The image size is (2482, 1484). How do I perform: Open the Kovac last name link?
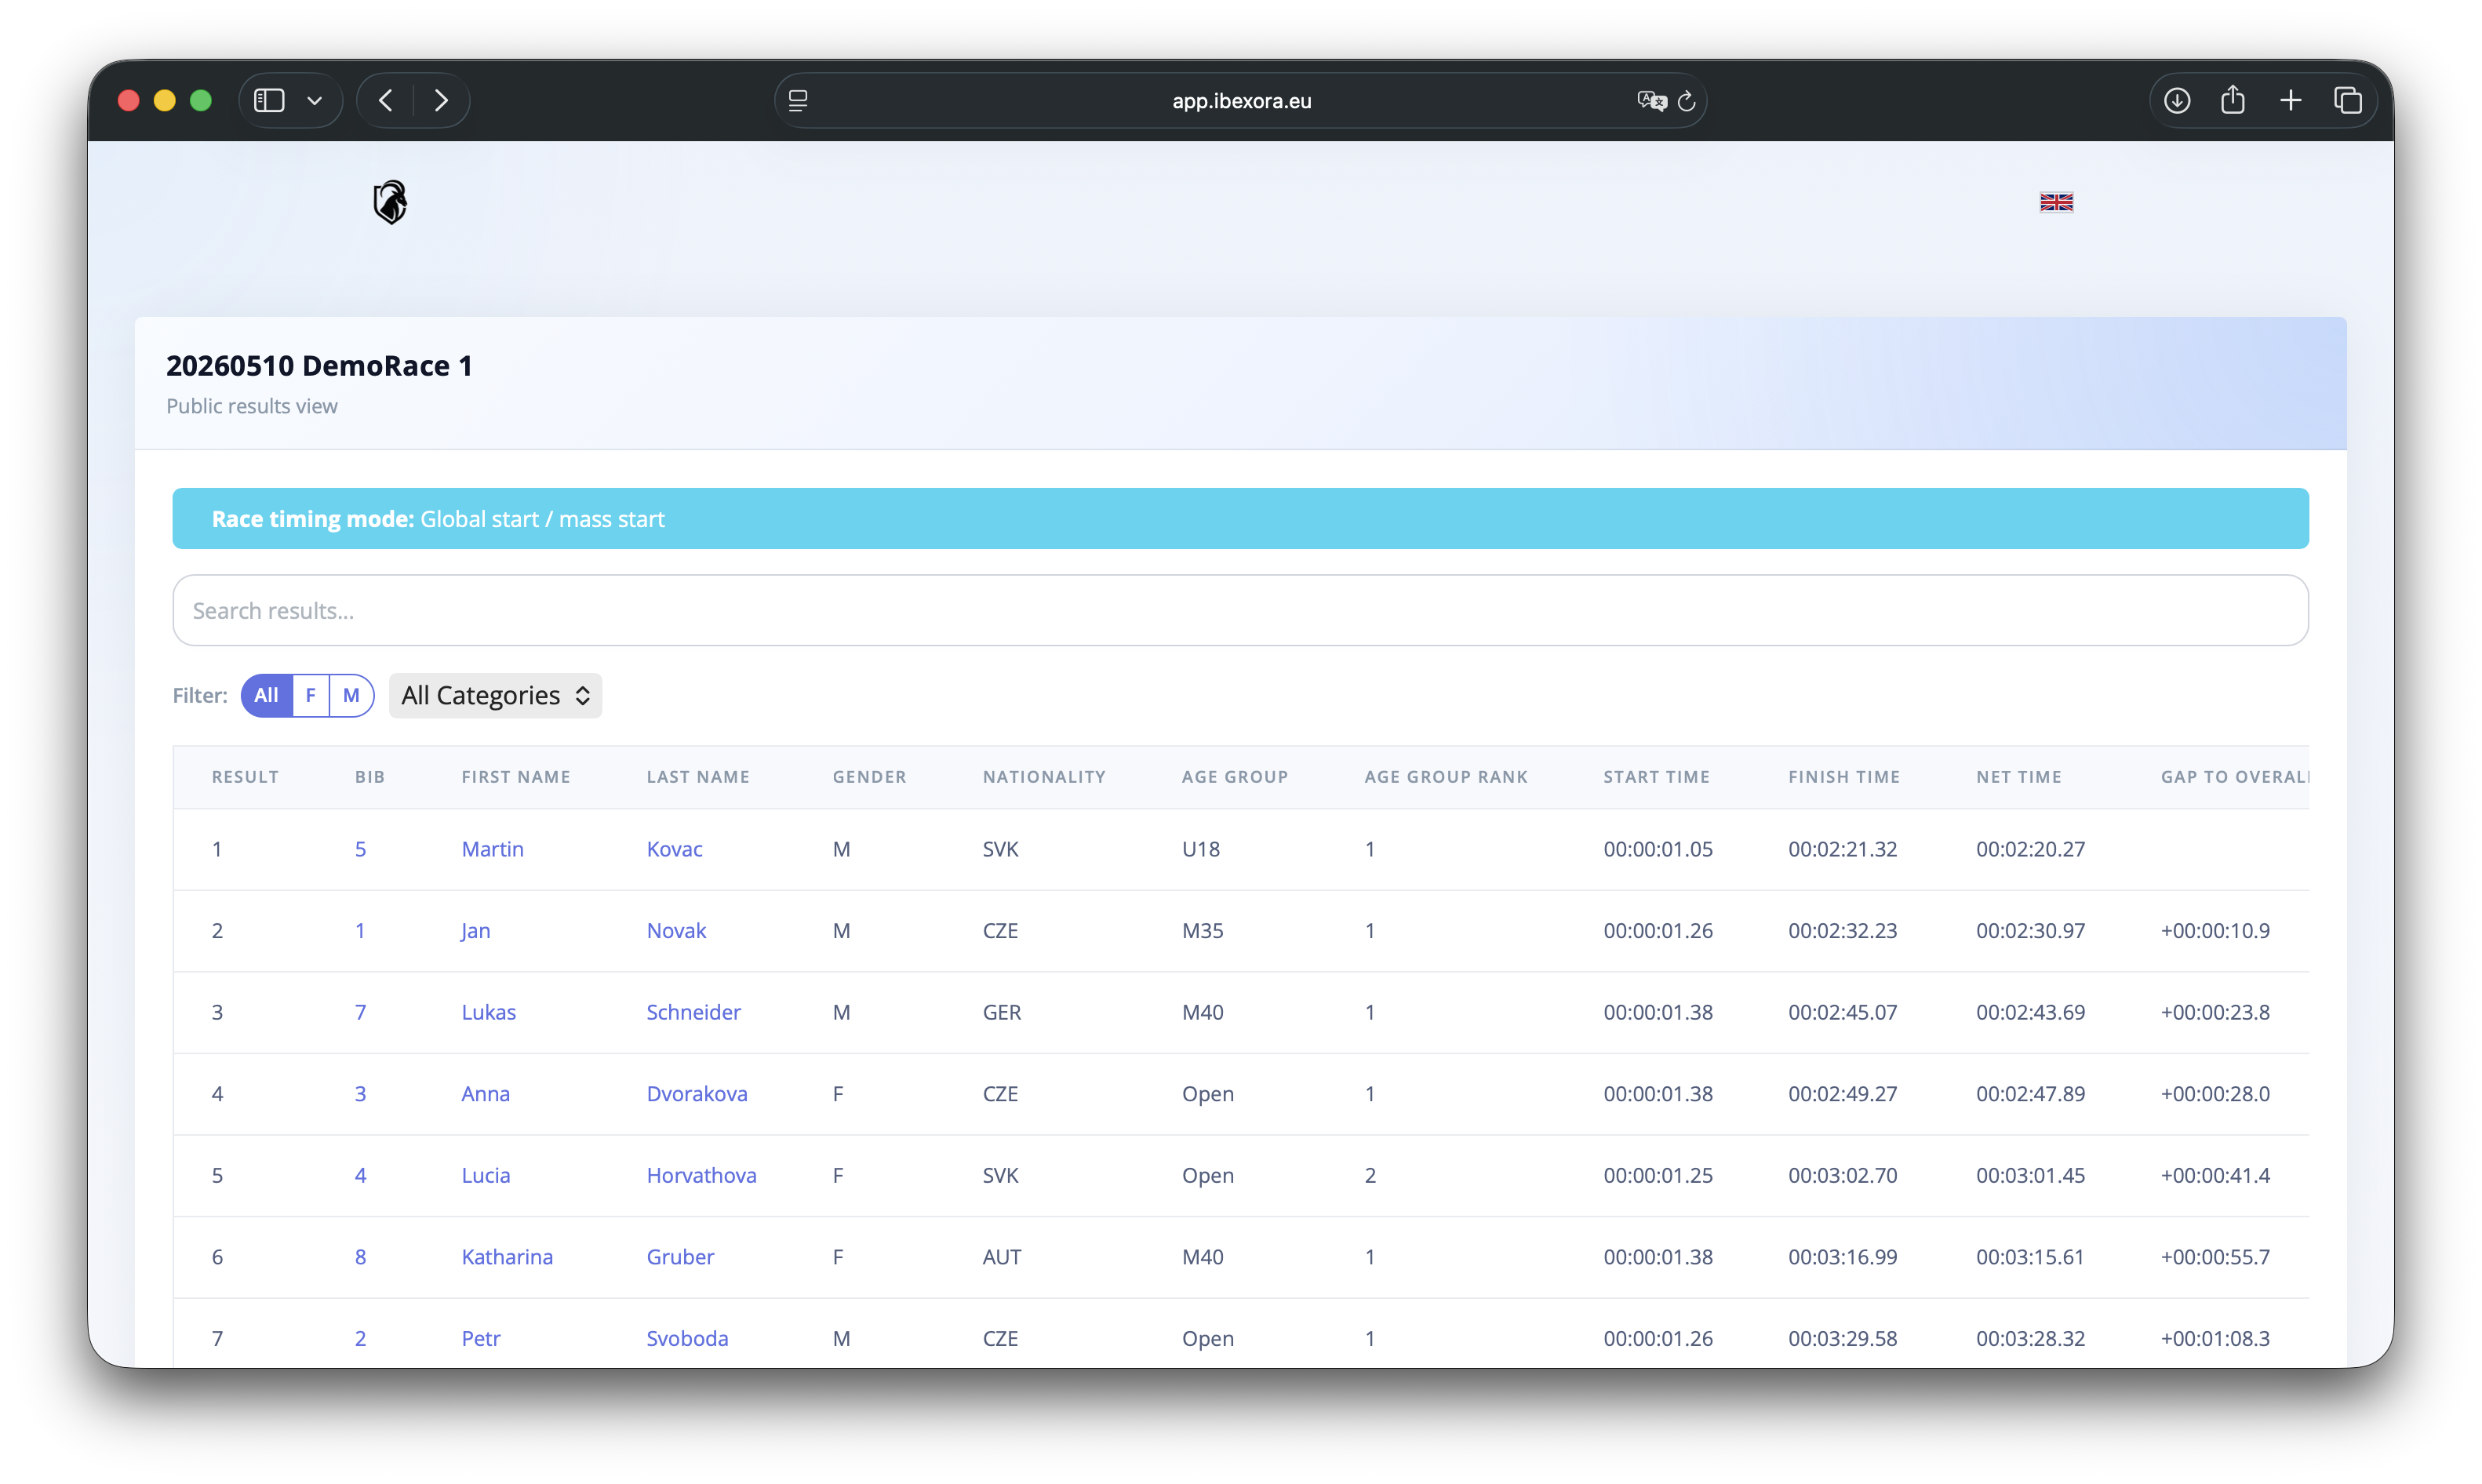(x=674, y=849)
